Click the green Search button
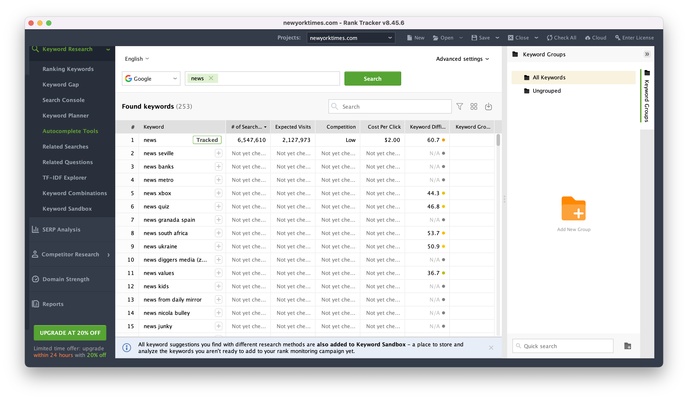 pyautogui.click(x=373, y=79)
